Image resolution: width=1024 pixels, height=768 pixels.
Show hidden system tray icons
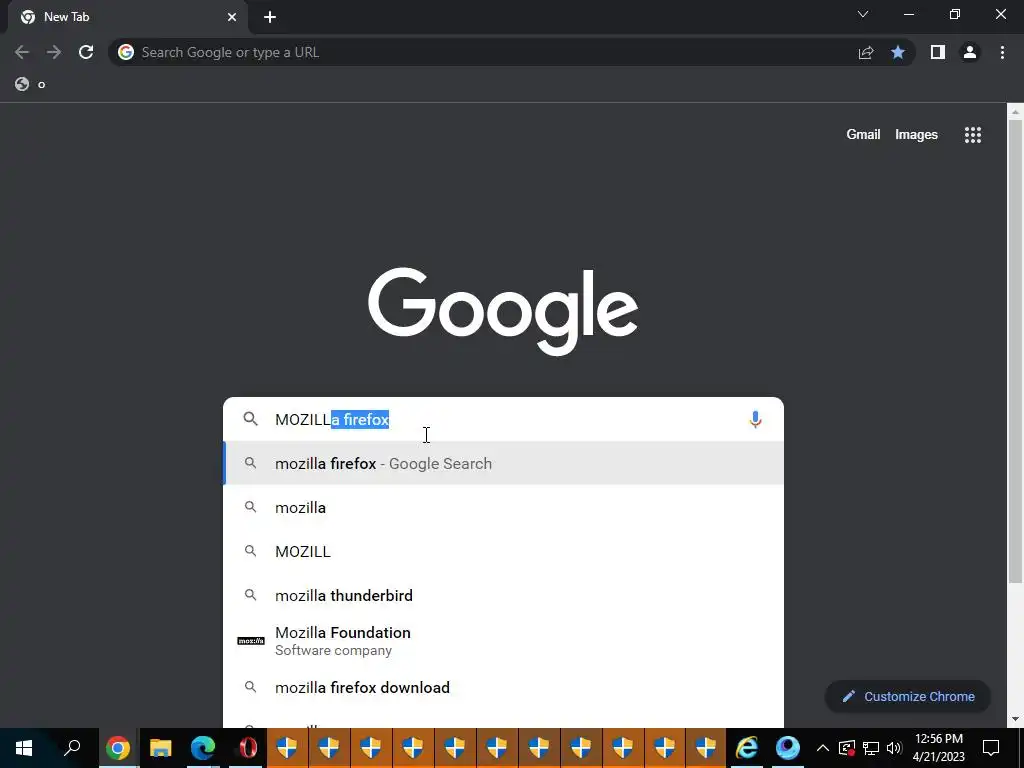[x=823, y=748]
